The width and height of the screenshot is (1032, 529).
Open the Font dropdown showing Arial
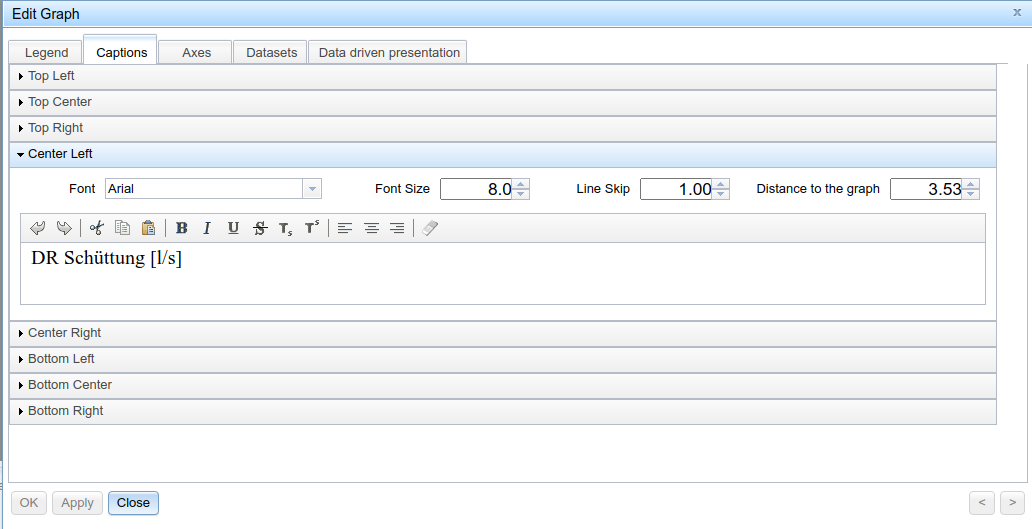pos(312,189)
